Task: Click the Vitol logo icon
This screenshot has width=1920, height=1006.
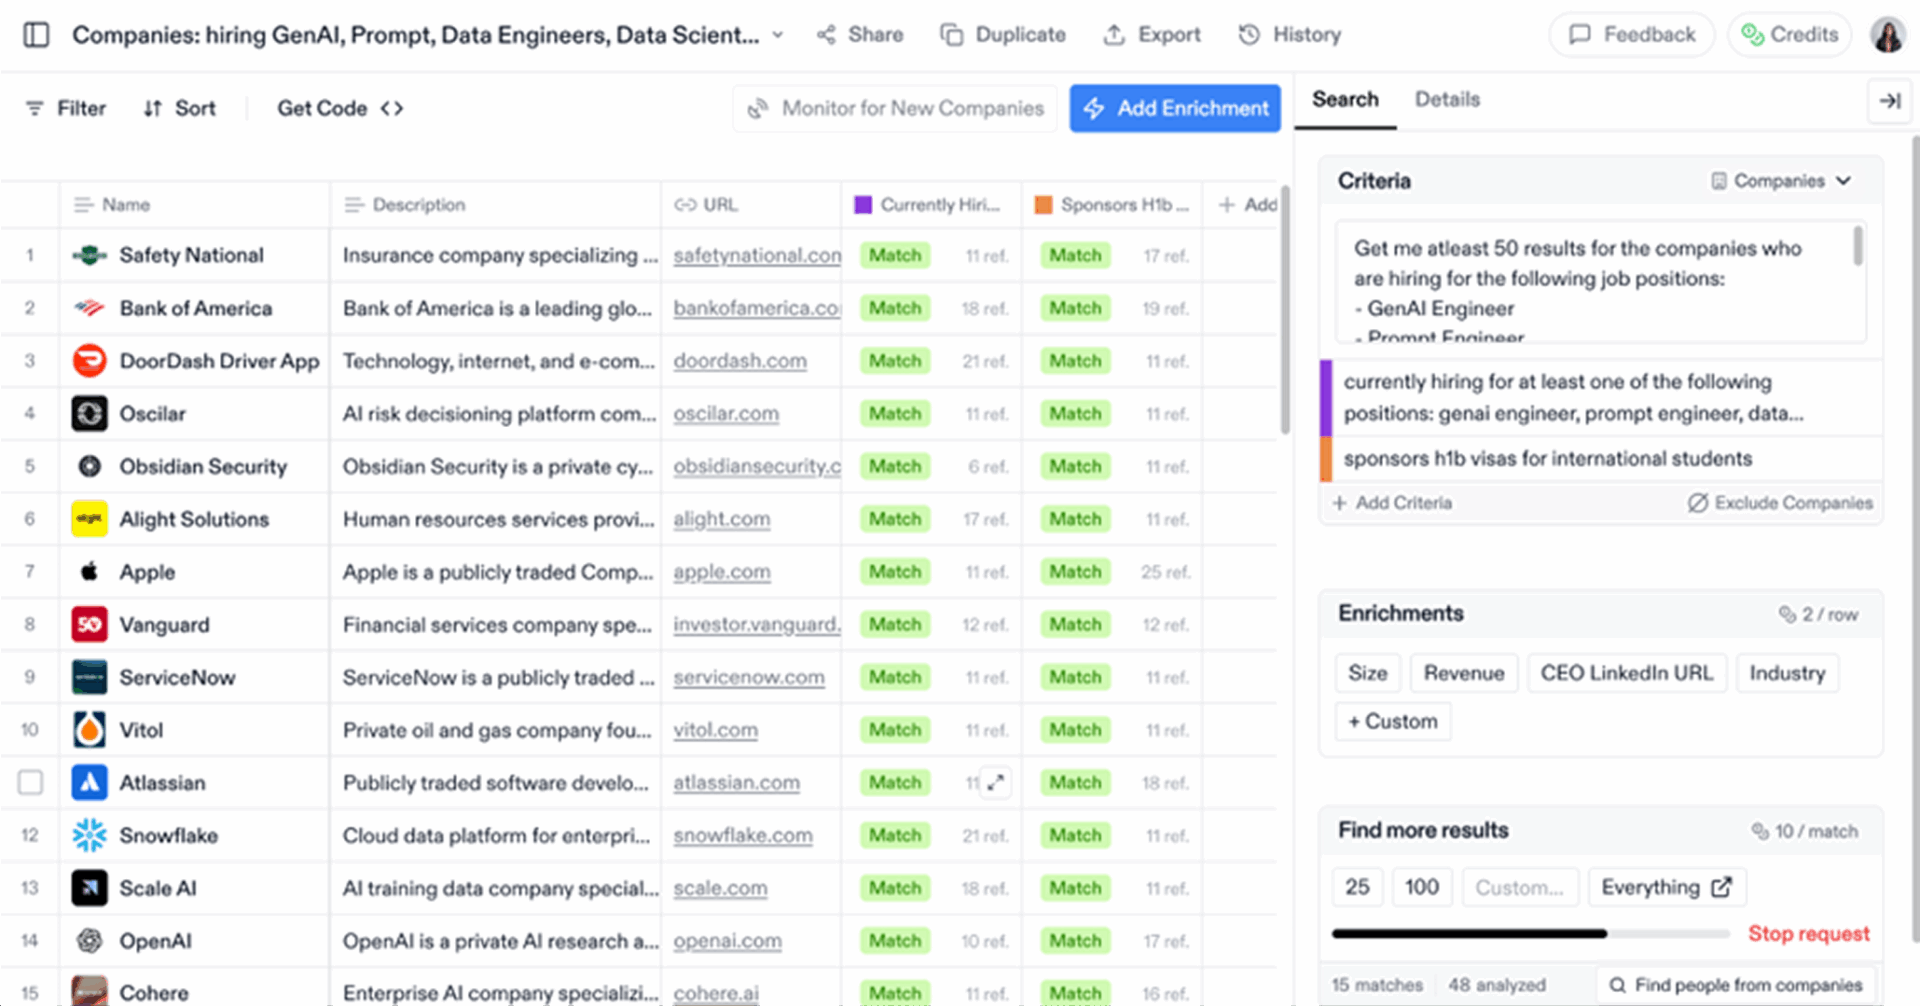Action: [90, 730]
